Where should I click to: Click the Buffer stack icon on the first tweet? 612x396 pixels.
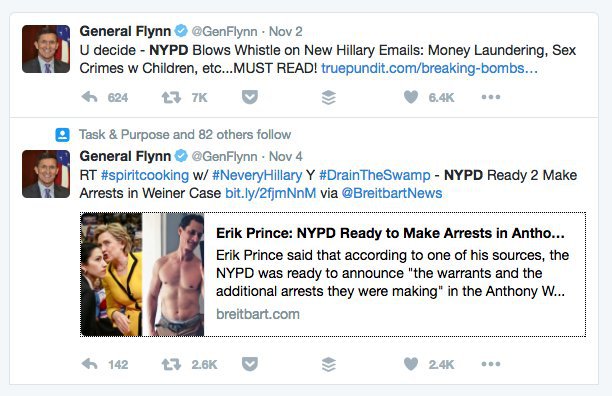329,97
